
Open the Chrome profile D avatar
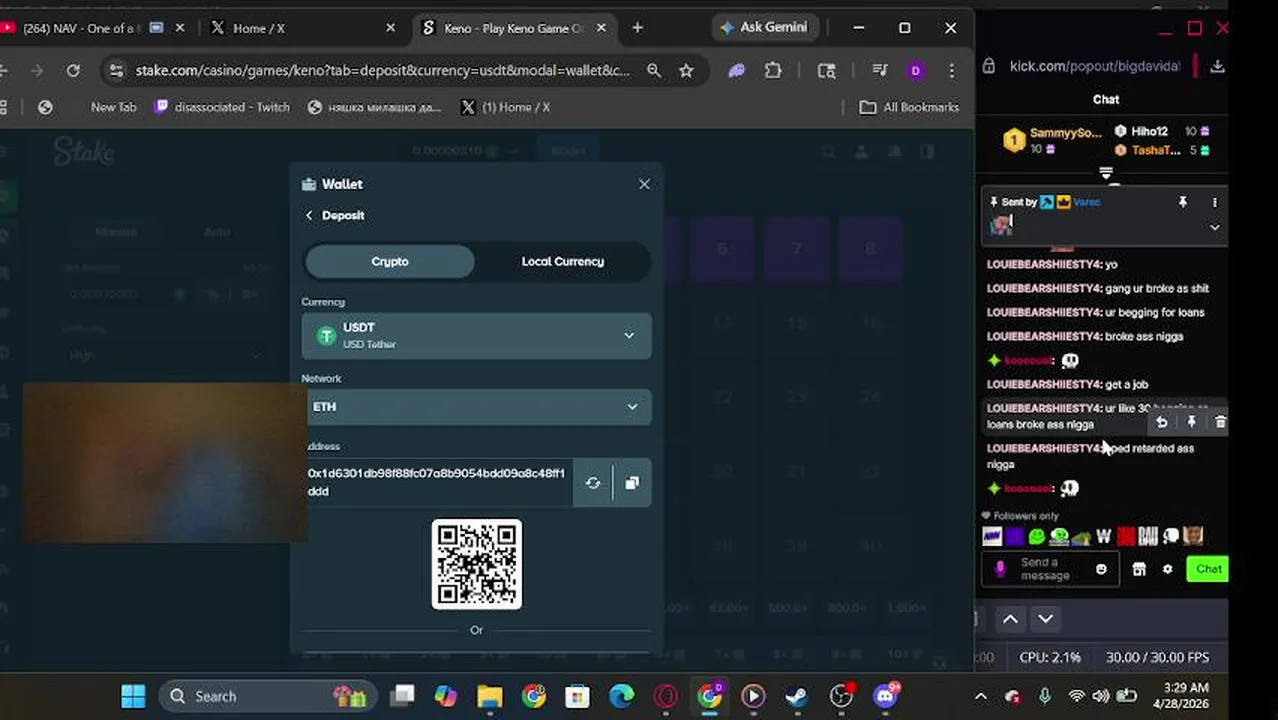pyautogui.click(x=915, y=70)
